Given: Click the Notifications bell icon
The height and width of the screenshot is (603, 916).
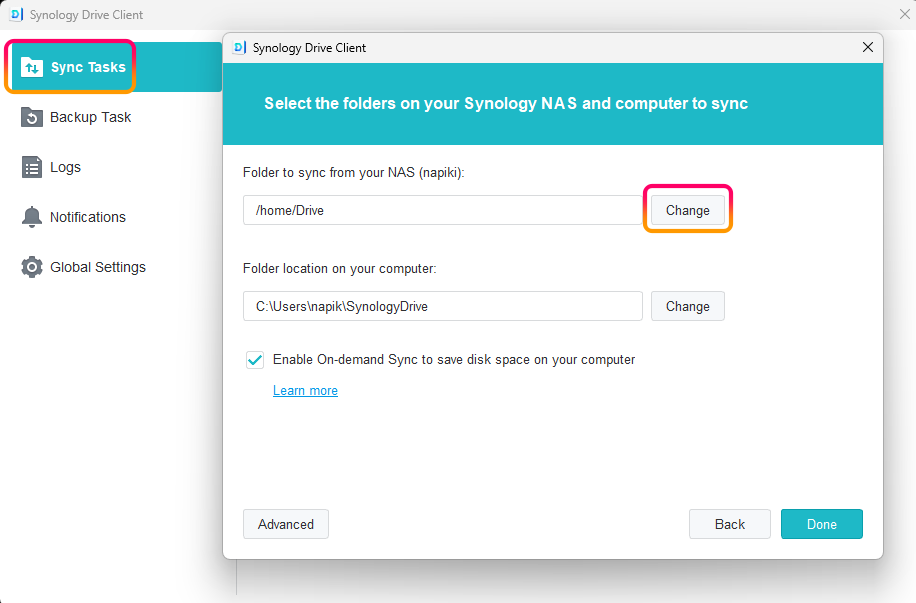Looking at the screenshot, I should [32, 217].
